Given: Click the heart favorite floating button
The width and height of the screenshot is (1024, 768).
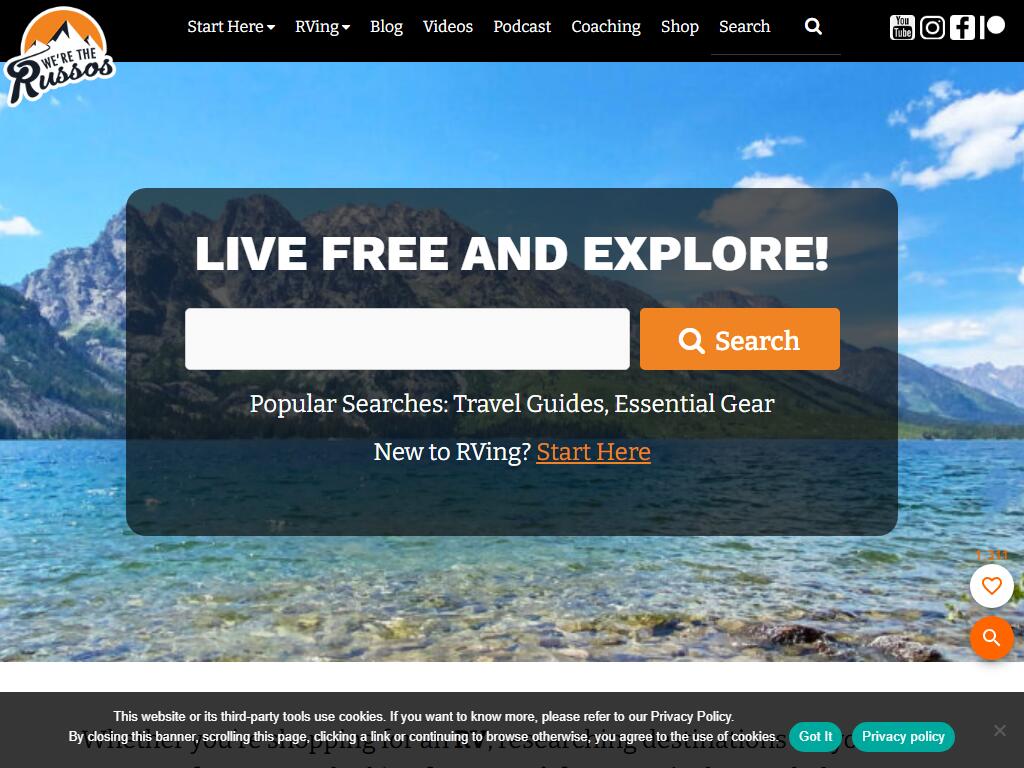Looking at the screenshot, I should tap(991, 586).
